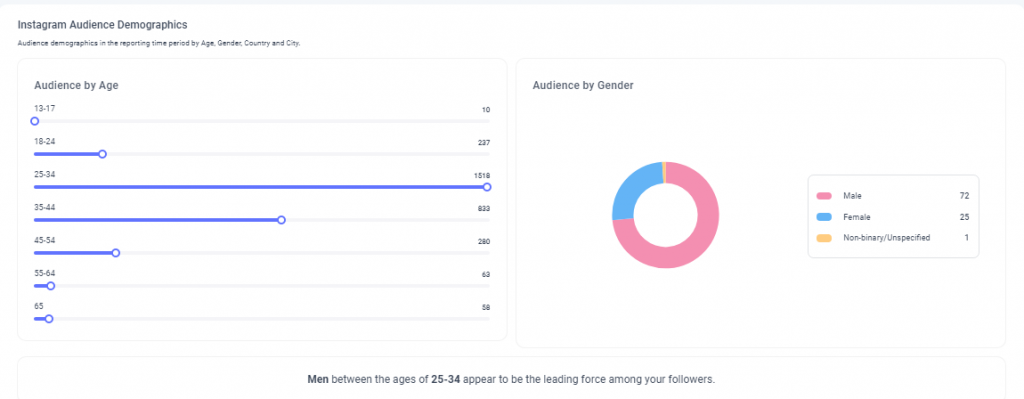Viewport: 1024px width, 399px height.
Task: Click the Non-binary/Unspecified value 1
Action: tap(967, 238)
